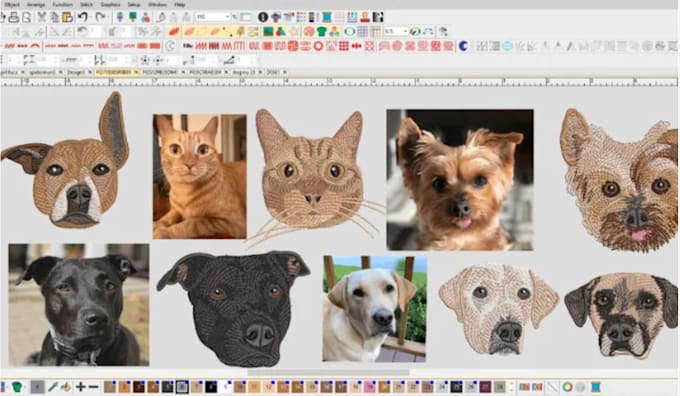Select the red grid fill pattern icon
This screenshot has width=680, height=396.
point(344,46)
